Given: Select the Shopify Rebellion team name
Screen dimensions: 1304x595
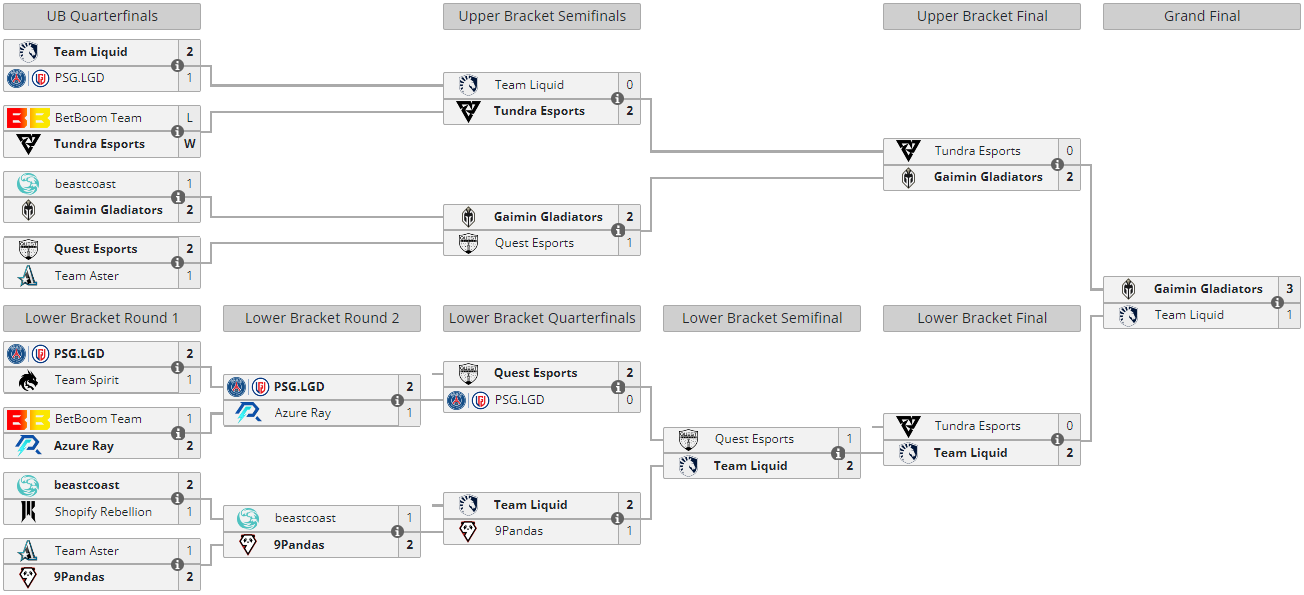Looking at the screenshot, I should (103, 512).
